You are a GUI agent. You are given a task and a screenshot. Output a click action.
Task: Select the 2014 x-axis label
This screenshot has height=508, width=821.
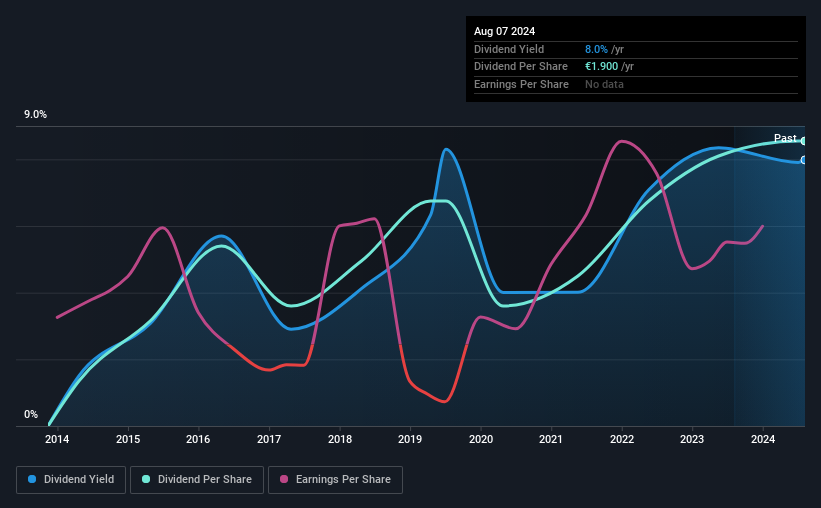point(57,439)
